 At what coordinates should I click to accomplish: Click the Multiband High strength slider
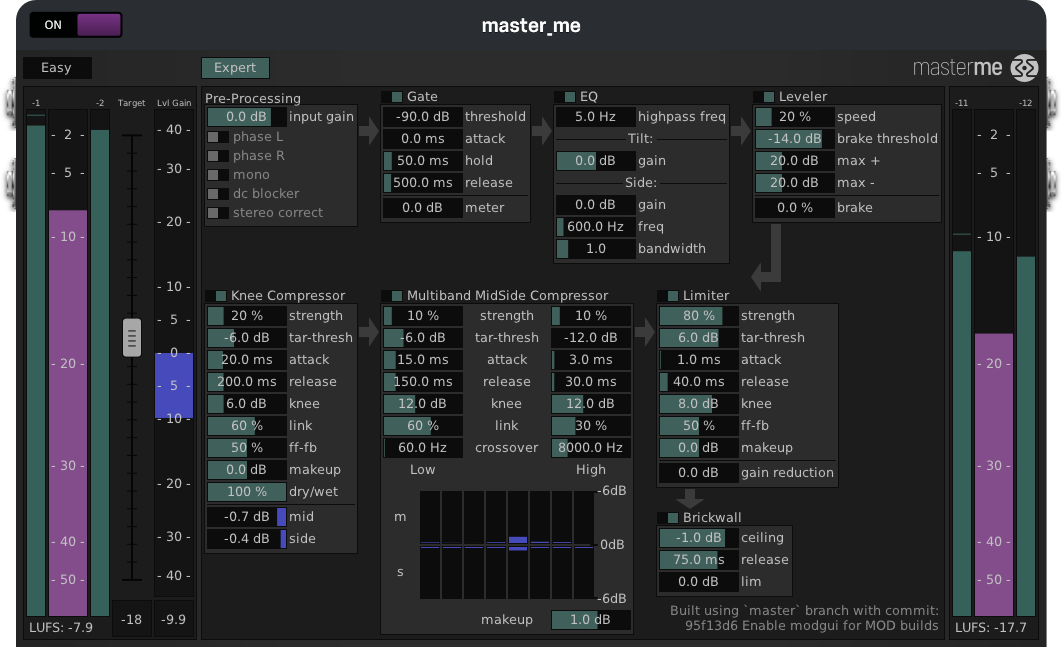[x=591, y=316]
